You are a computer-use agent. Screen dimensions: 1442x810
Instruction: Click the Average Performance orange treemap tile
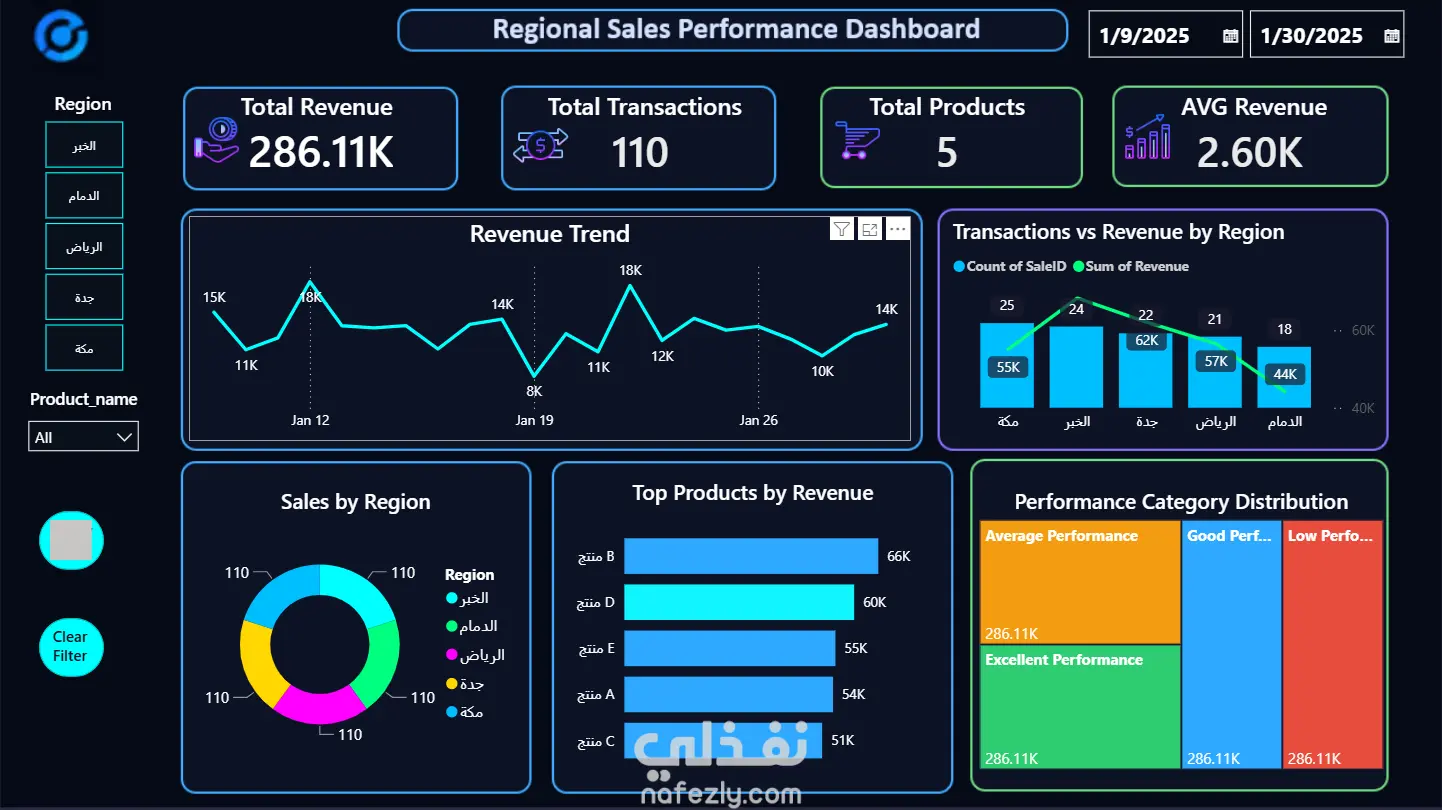click(1080, 582)
